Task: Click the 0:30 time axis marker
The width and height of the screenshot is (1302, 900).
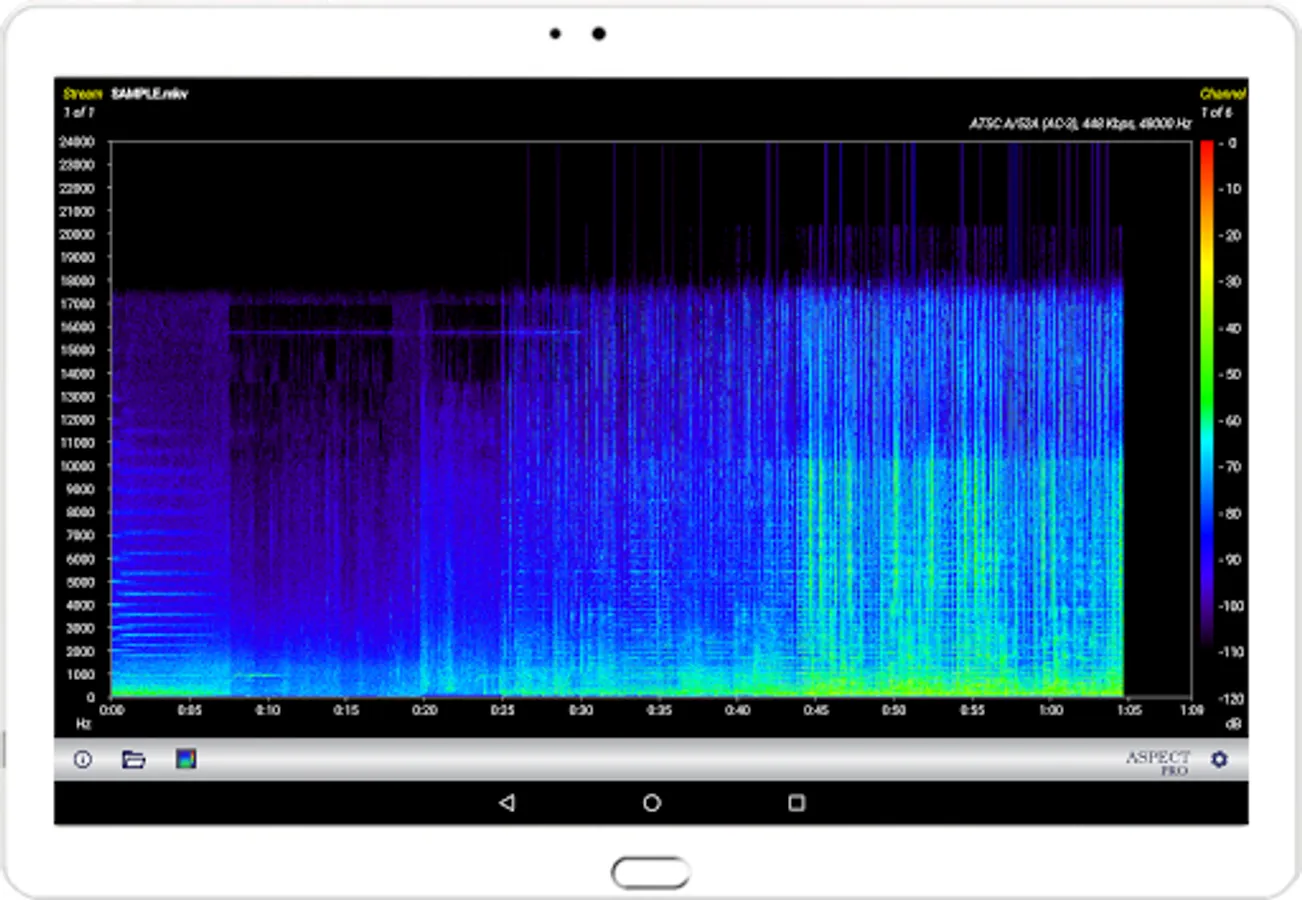Action: click(581, 711)
